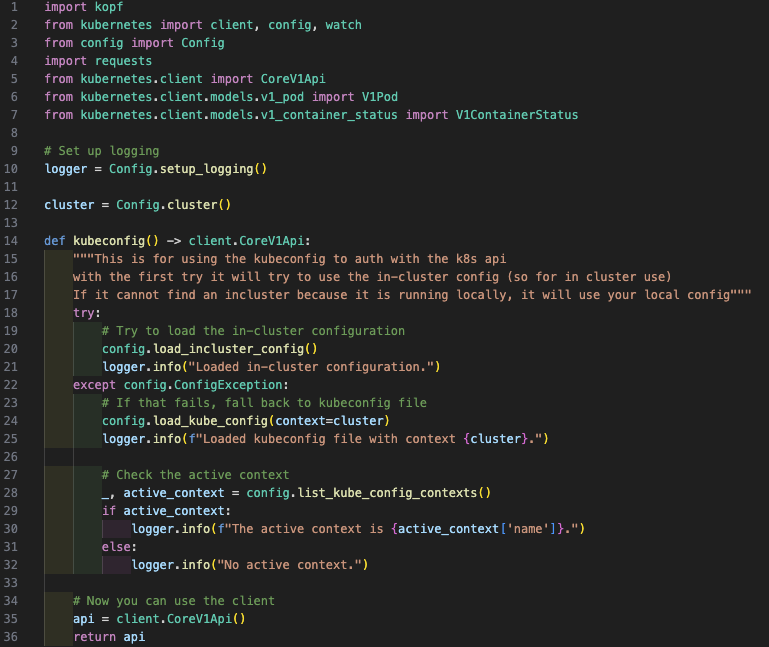Click the 'cluster' variable on line 12
The image size is (769, 647).
pyautogui.click(x=69, y=205)
